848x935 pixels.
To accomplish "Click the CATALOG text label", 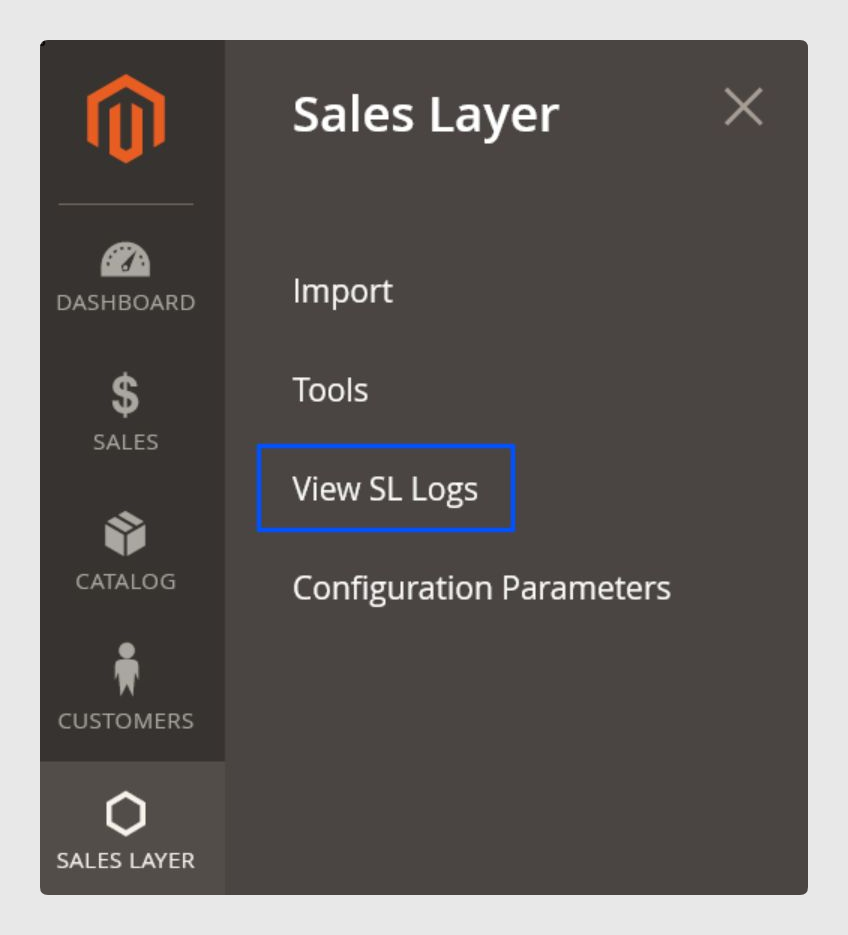I will 126,581.
